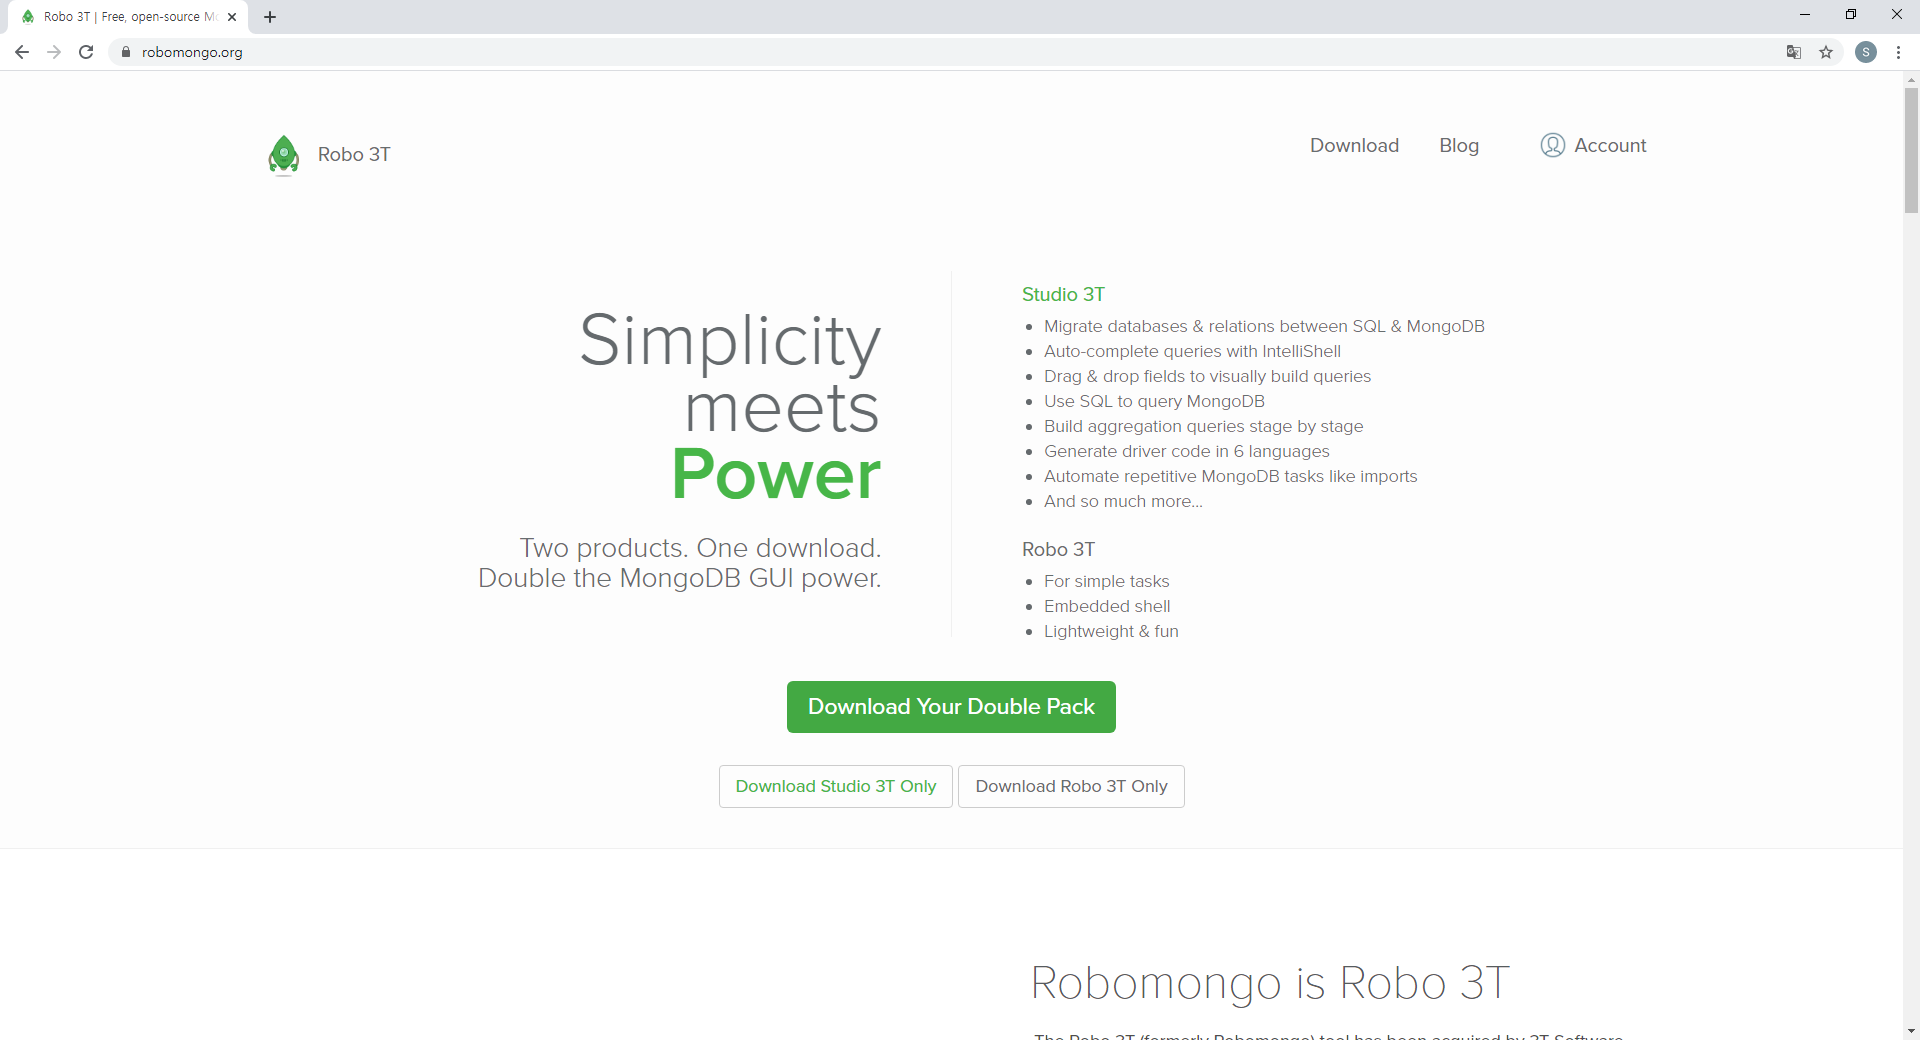The width and height of the screenshot is (1920, 1040).
Task: Click Download Robo 3T Only button
Action: coord(1071,786)
